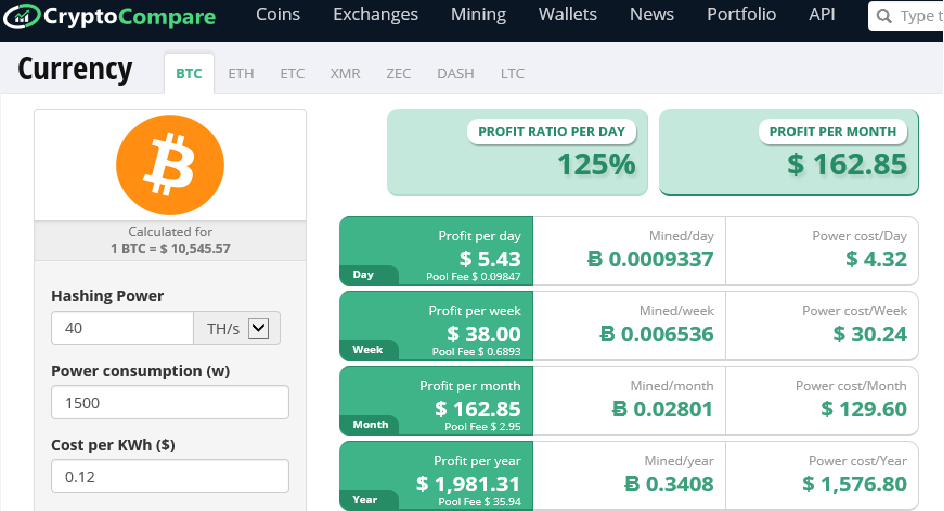Click the Mined/year 0.3408 value
This screenshot has width=944, height=511.
click(668, 483)
